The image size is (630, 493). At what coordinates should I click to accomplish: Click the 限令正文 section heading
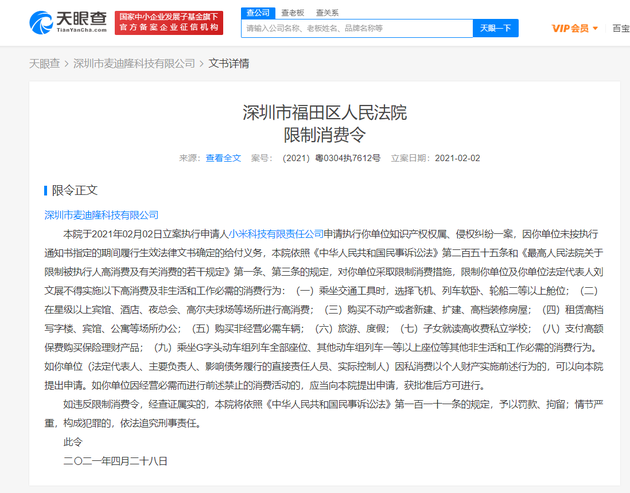(x=75, y=190)
